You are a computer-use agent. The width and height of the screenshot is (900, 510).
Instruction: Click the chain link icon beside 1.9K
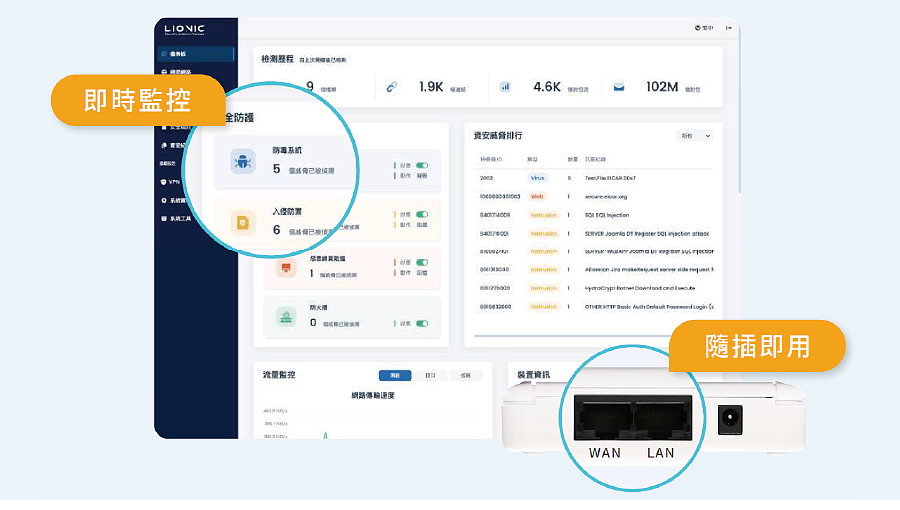[391, 87]
